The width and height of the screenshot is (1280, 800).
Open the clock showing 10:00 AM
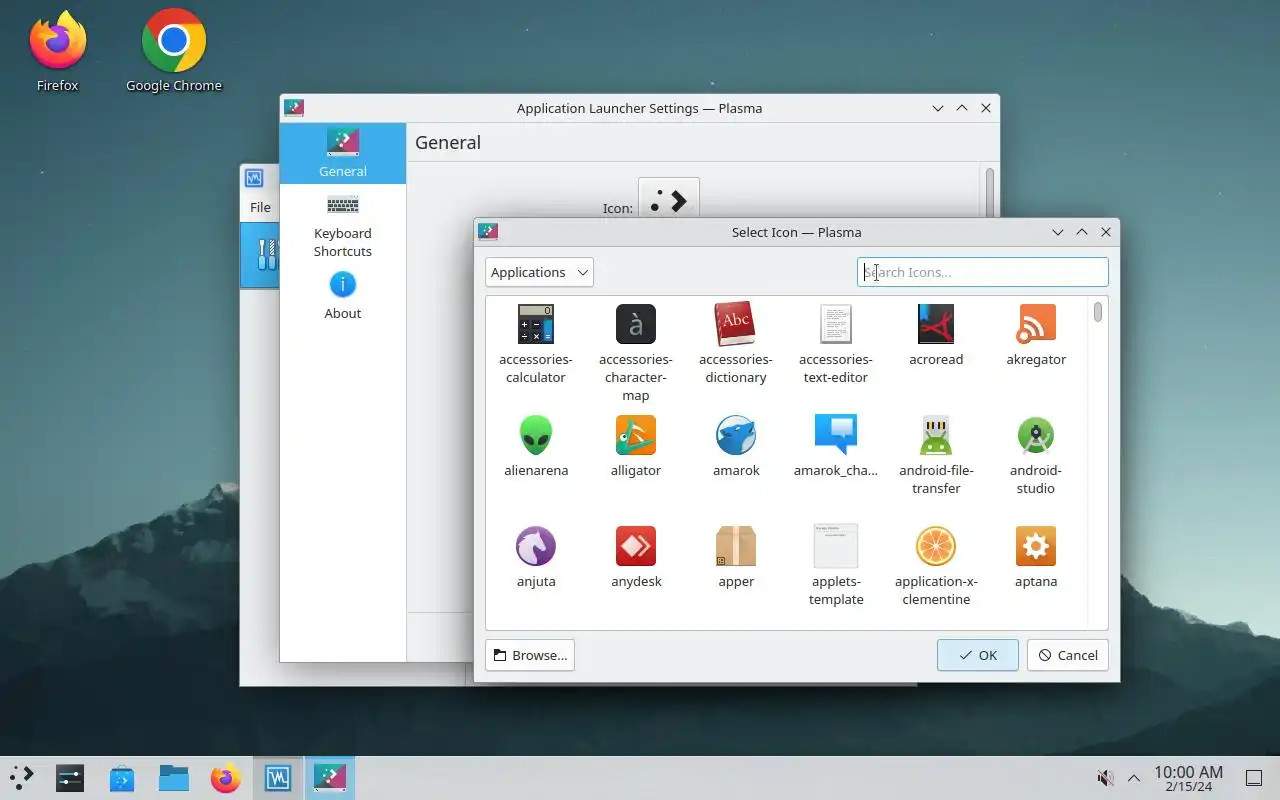pos(1188,778)
